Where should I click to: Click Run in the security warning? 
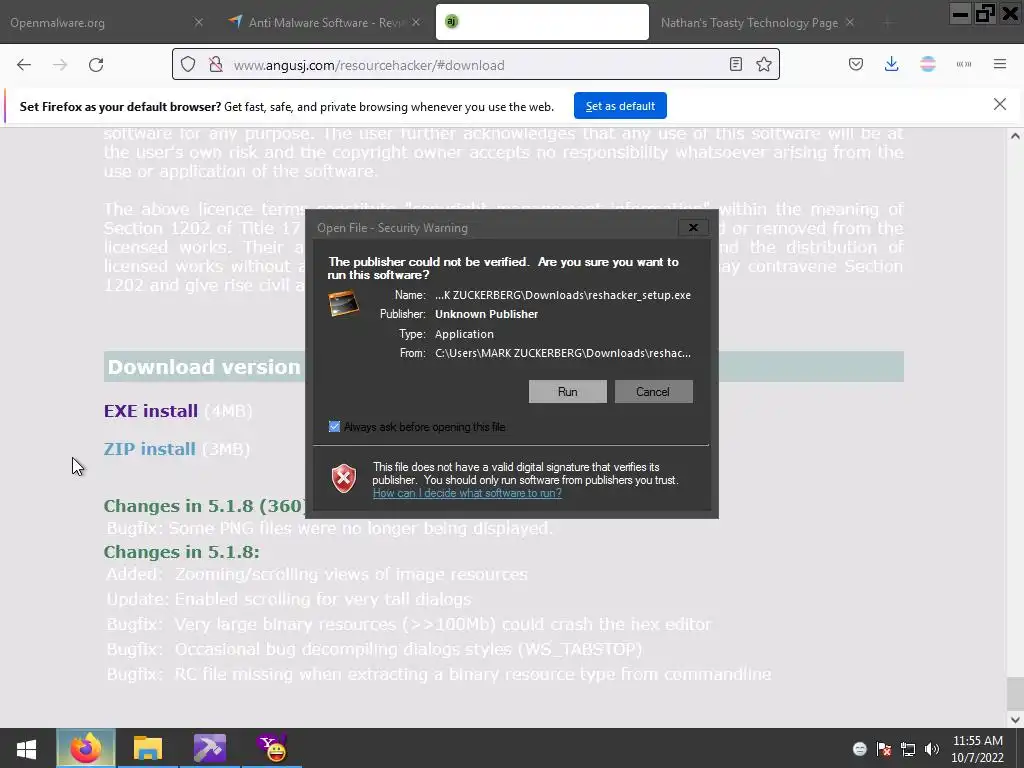point(568,392)
